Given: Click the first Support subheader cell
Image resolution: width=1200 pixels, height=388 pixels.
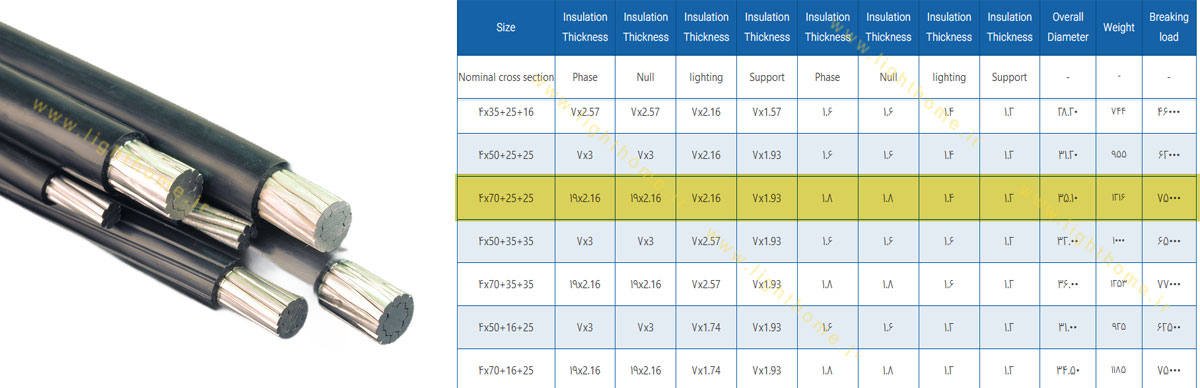Looking at the screenshot, I should click(767, 77).
